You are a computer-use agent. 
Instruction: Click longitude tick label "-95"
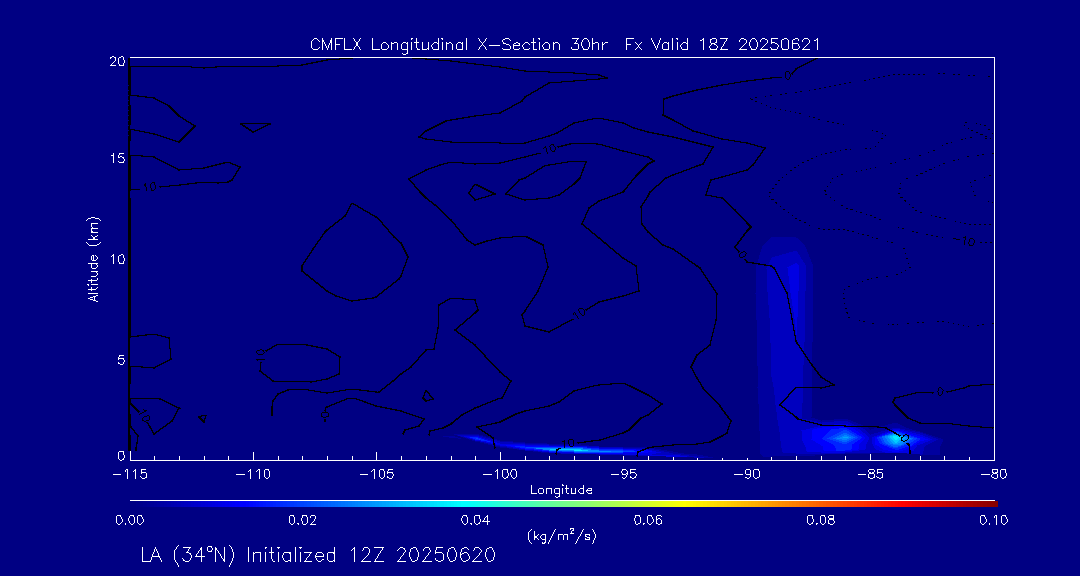[x=624, y=475]
